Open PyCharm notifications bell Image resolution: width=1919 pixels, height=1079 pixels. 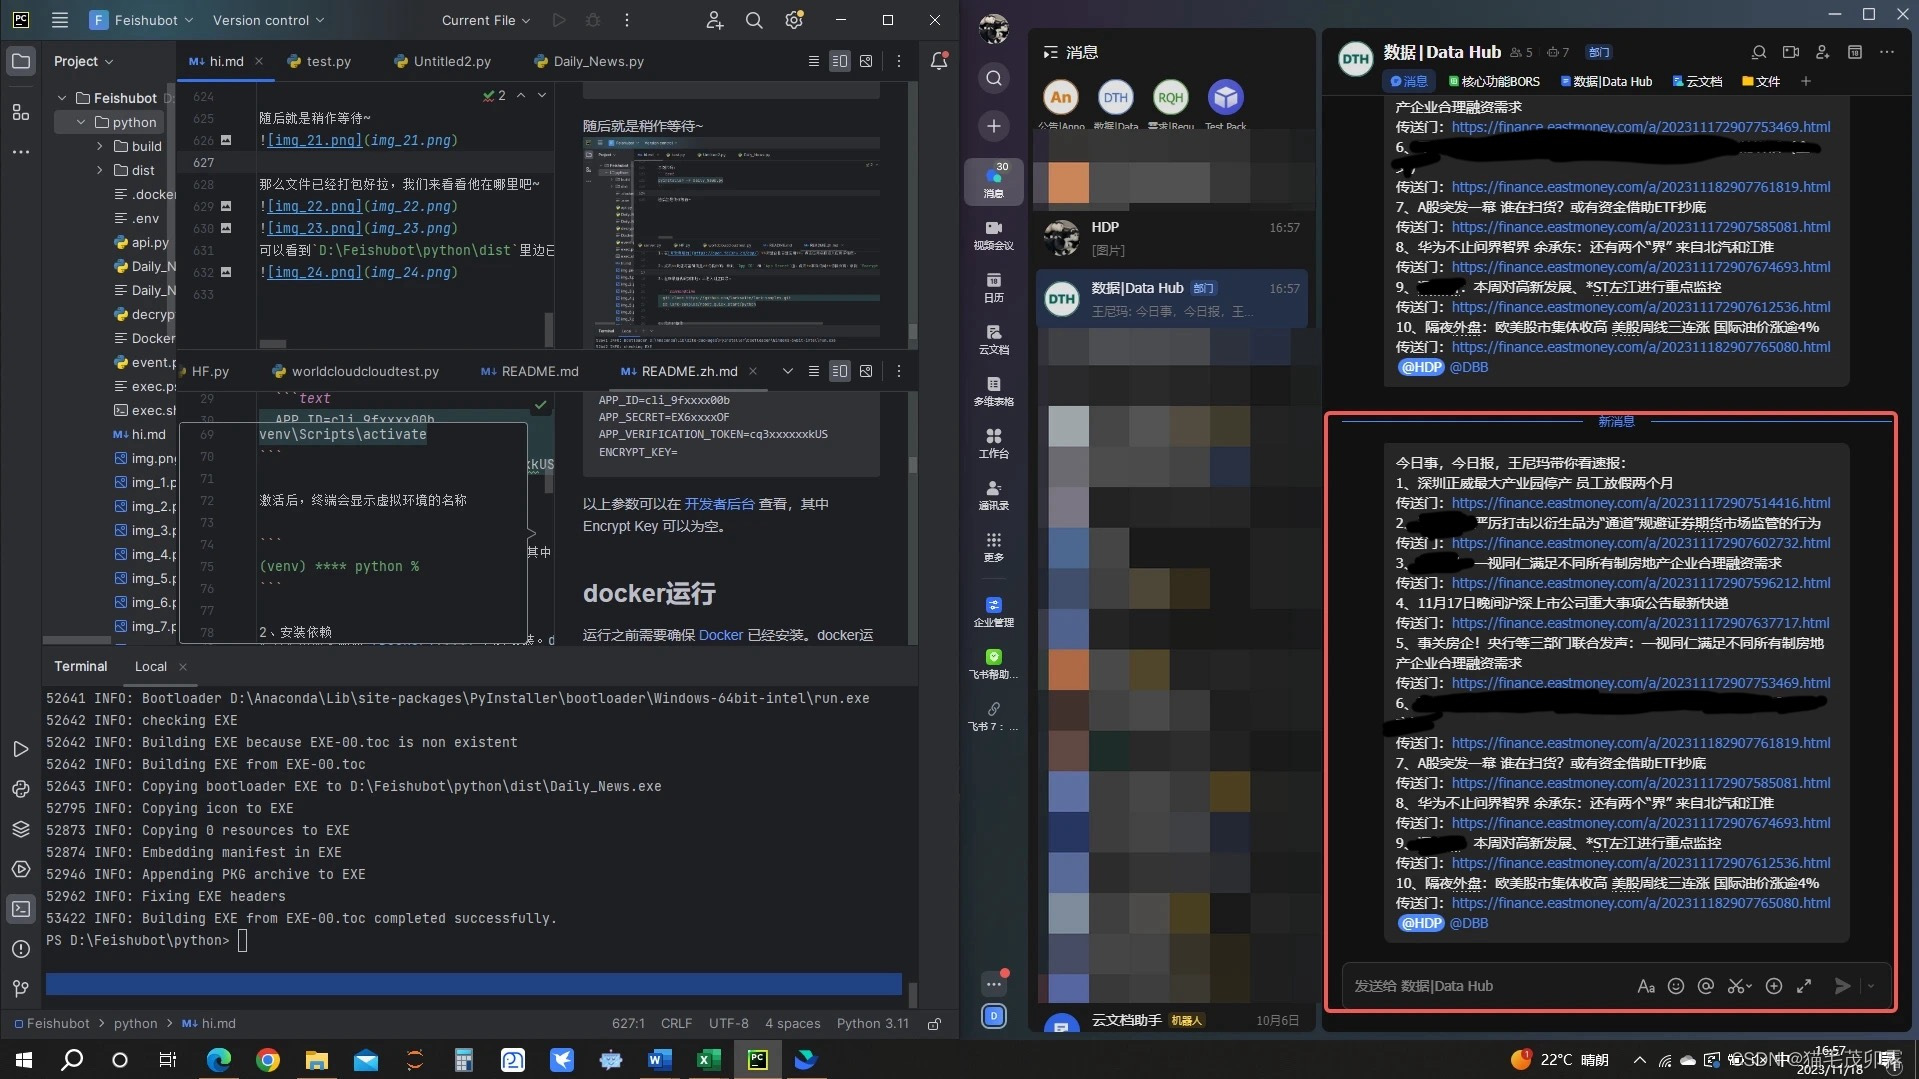click(939, 61)
